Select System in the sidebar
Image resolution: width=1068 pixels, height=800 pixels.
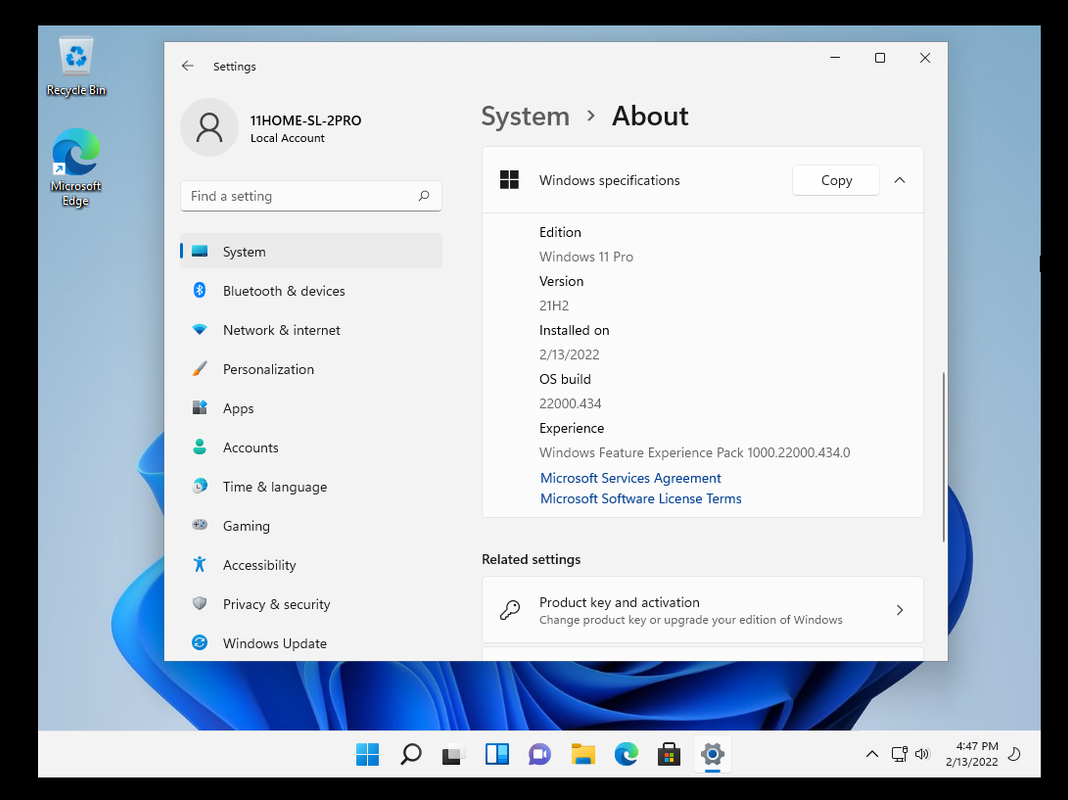311,251
